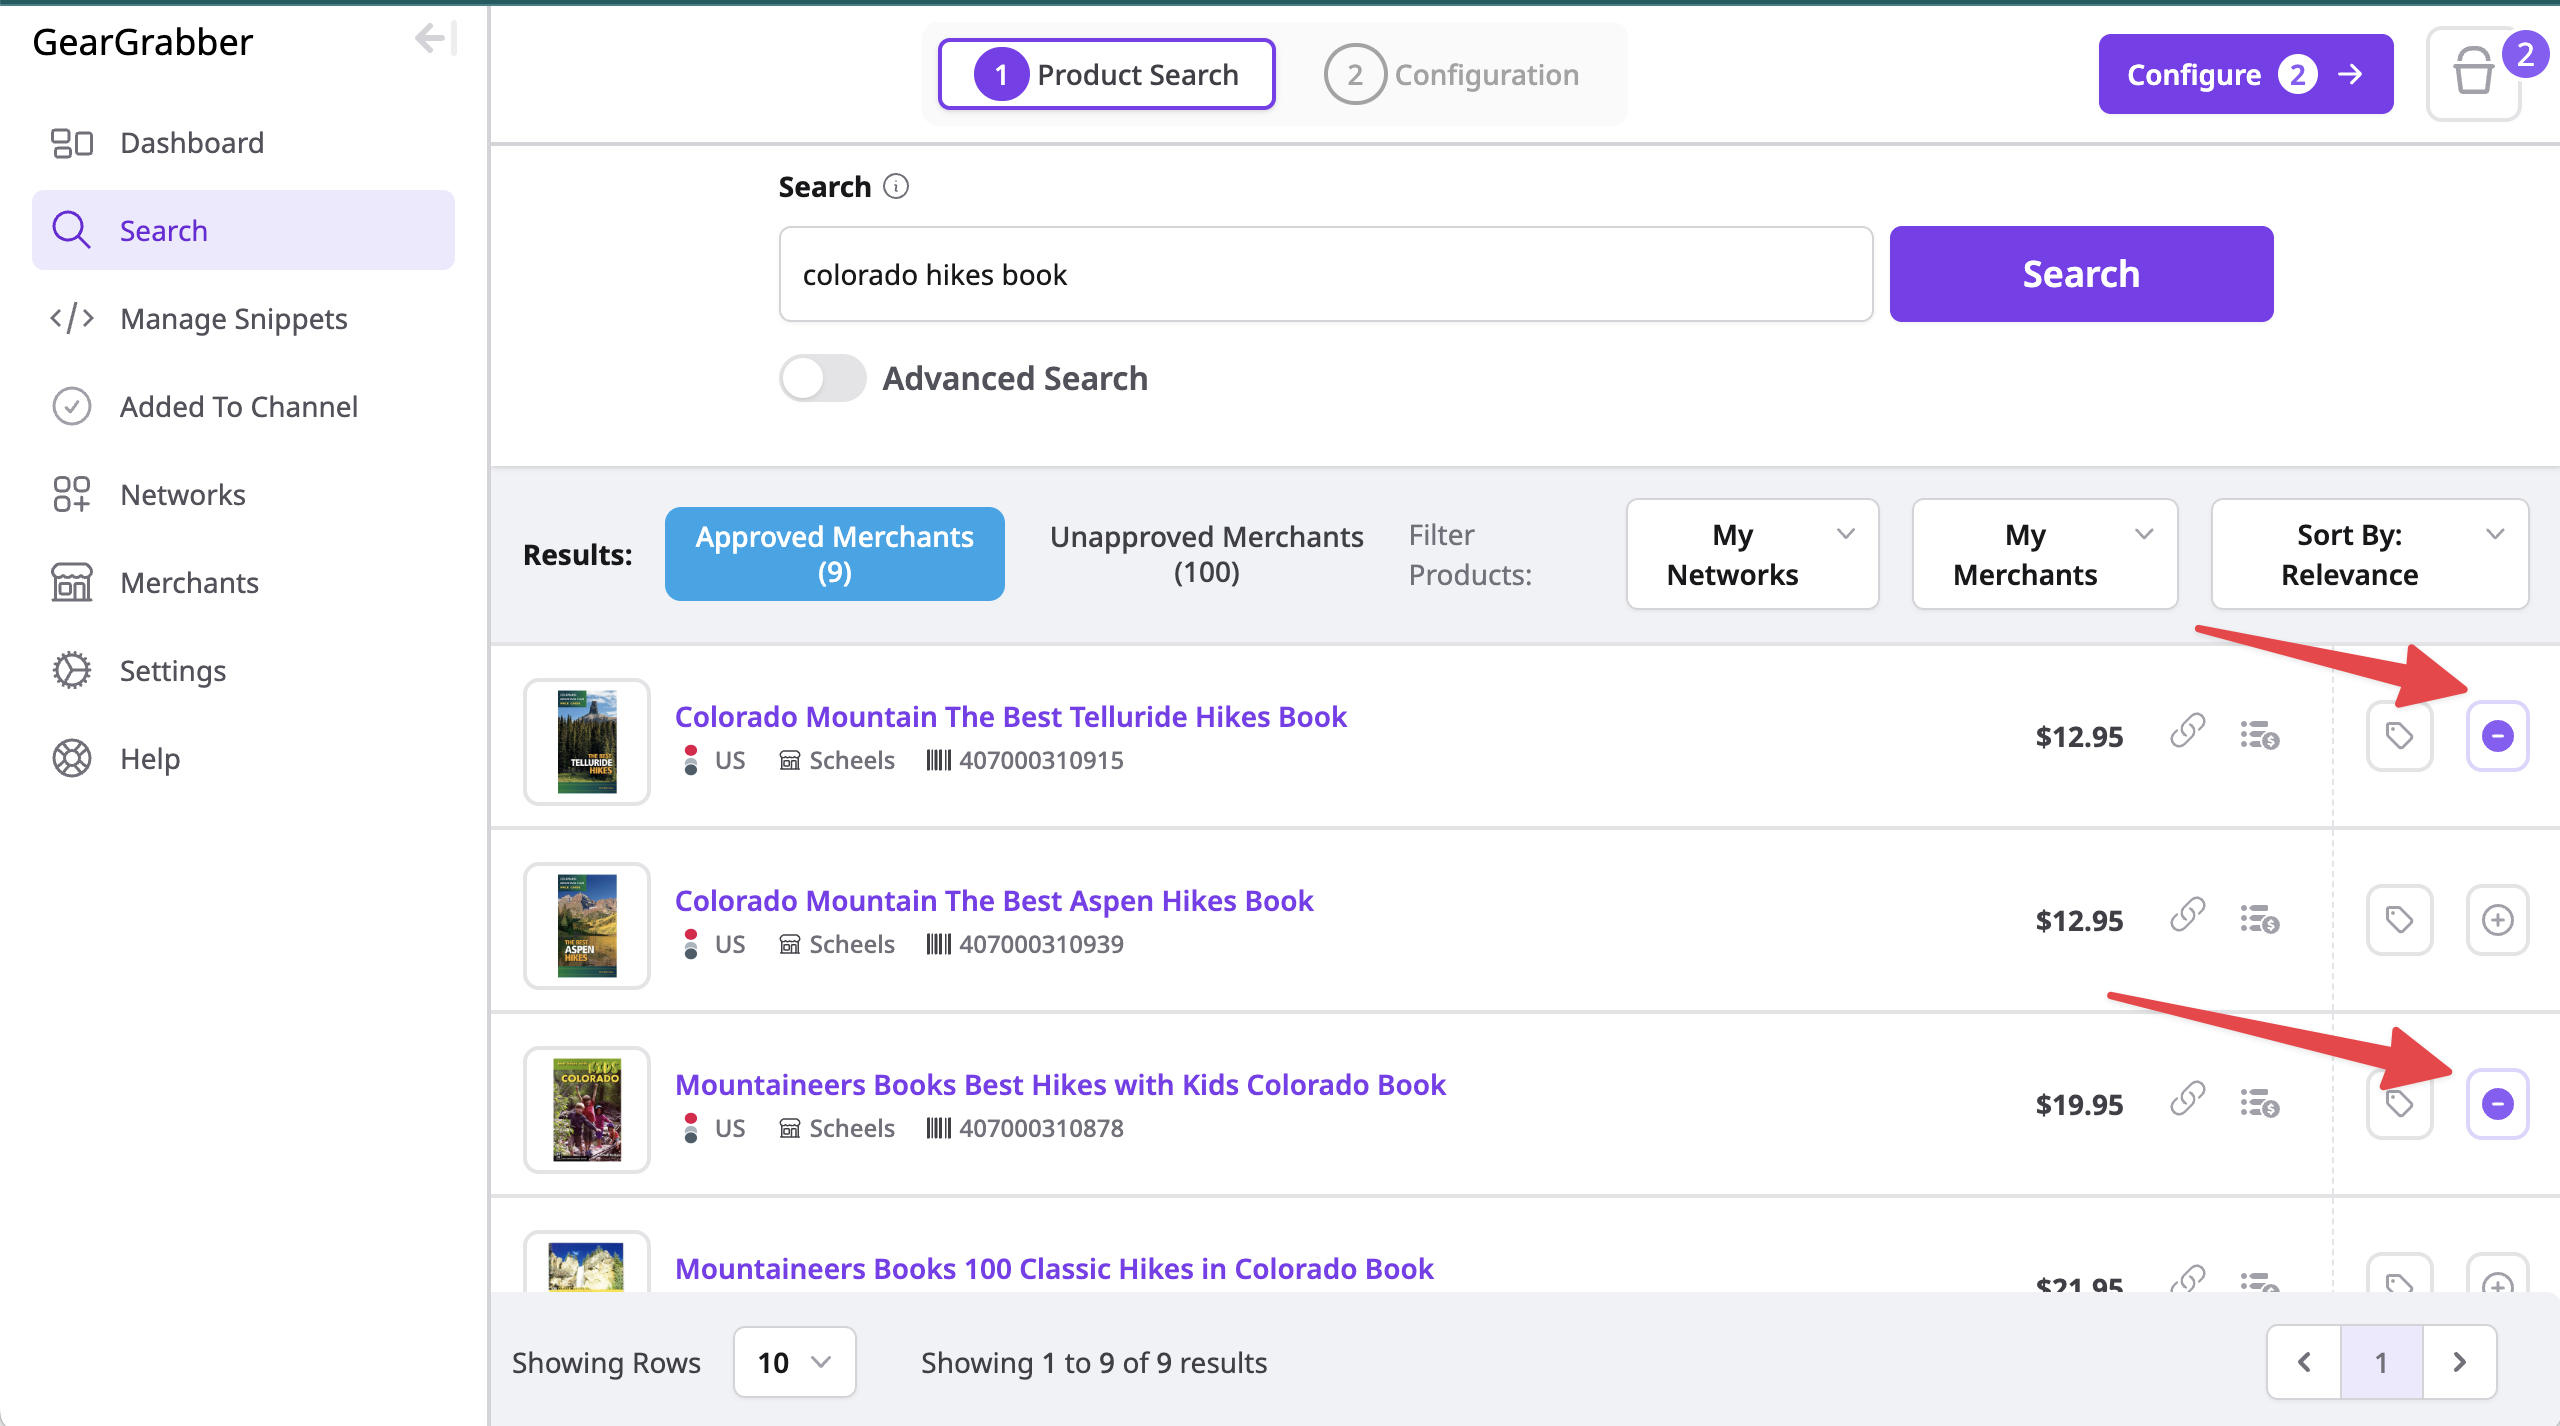Image resolution: width=2560 pixels, height=1426 pixels.
Task: Open Manage Snippets in sidebar
Action: [233, 319]
